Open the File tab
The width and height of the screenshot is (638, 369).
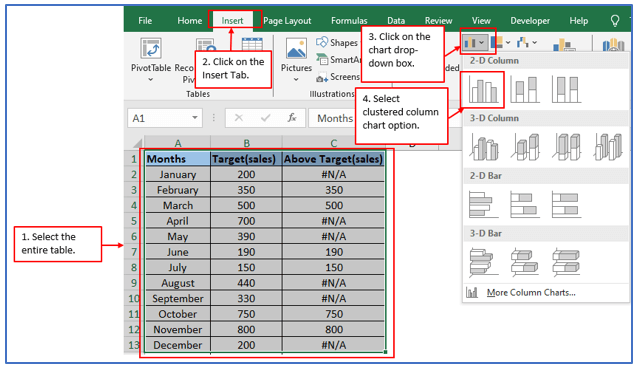point(145,20)
